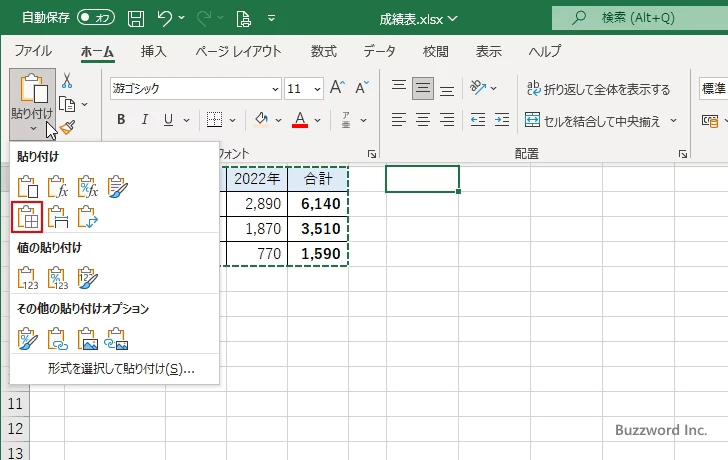This screenshot has height=460, width=728.
Task: Select Paste Formulas (fx) option
Action: (x=58, y=187)
